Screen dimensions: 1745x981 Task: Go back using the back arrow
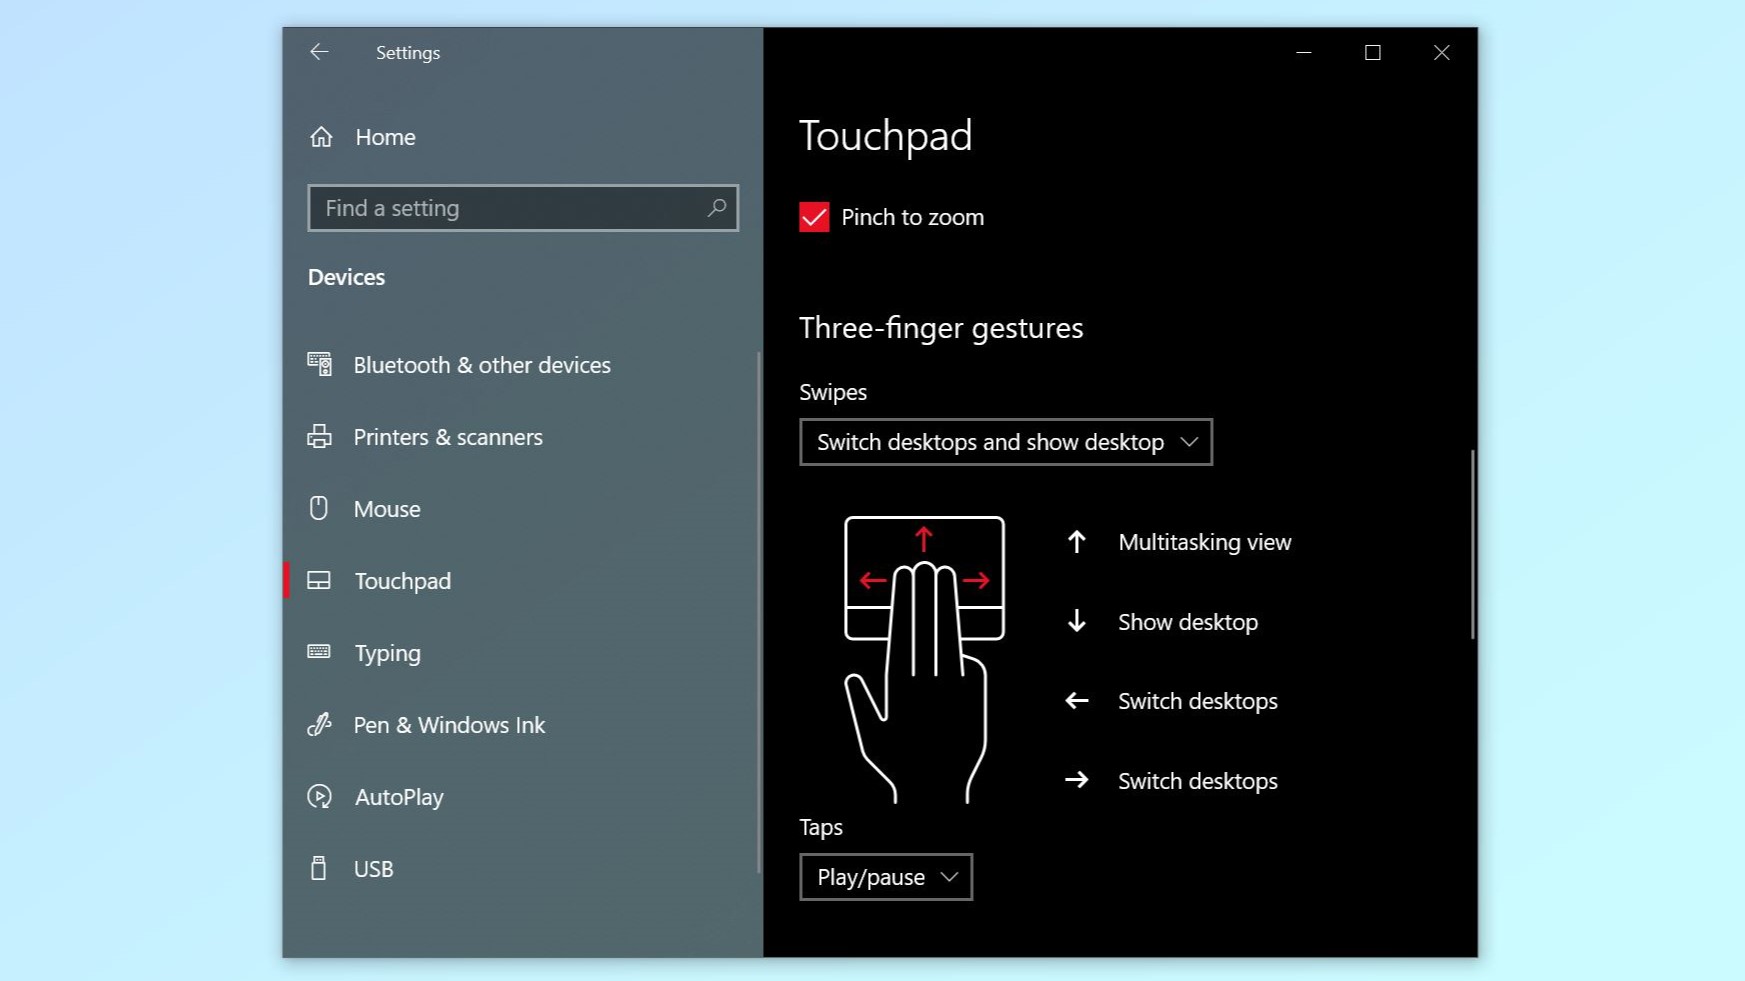pos(319,52)
